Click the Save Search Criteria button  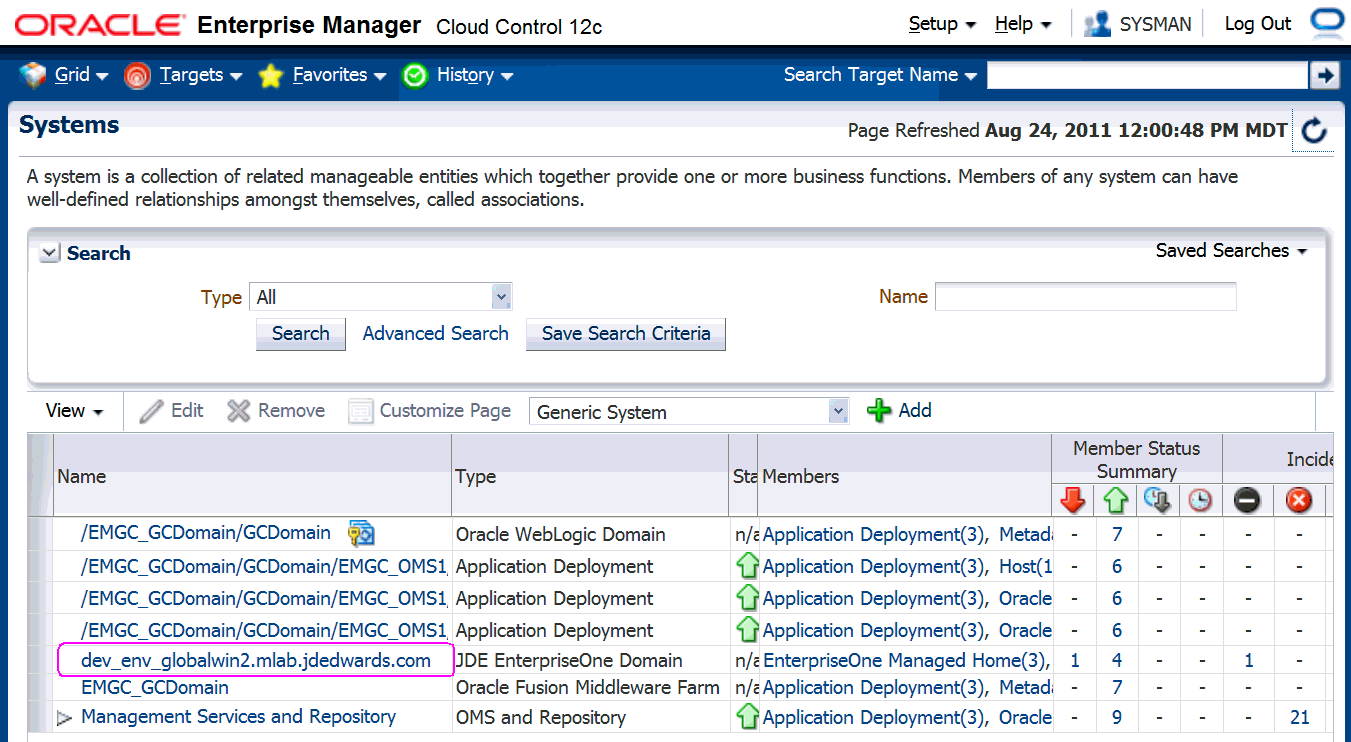tap(625, 334)
